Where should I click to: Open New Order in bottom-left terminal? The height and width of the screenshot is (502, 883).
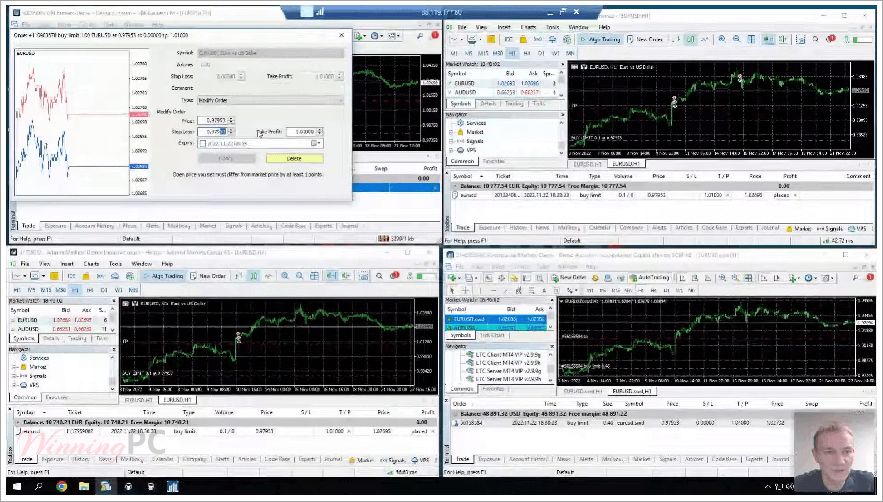point(208,276)
